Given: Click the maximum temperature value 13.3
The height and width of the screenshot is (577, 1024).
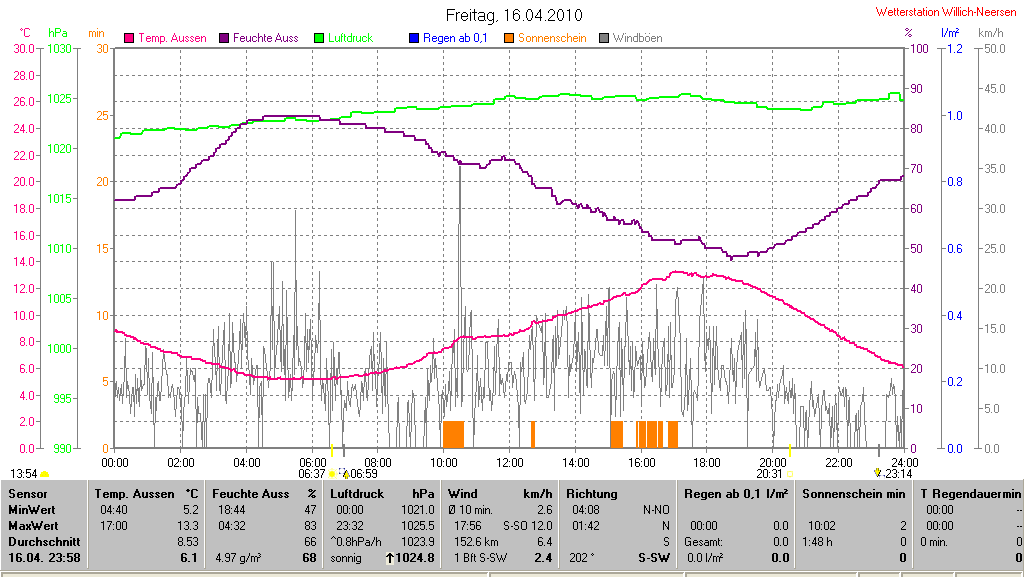Looking at the screenshot, I should point(188,526).
